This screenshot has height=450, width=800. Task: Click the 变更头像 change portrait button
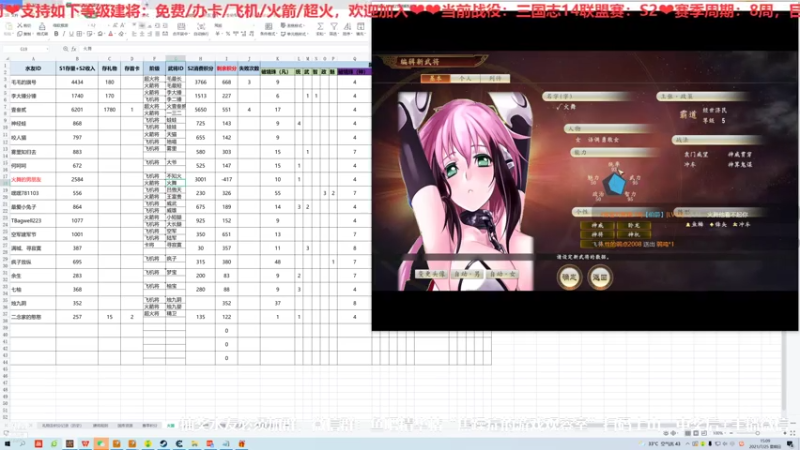(x=432, y=274)
